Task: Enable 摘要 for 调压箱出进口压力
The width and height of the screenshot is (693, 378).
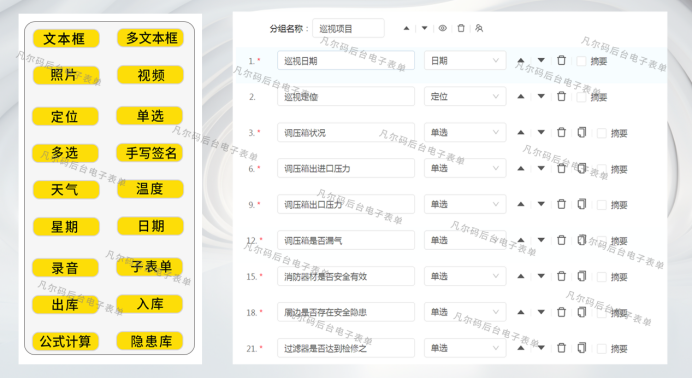Action: (602, 169)
